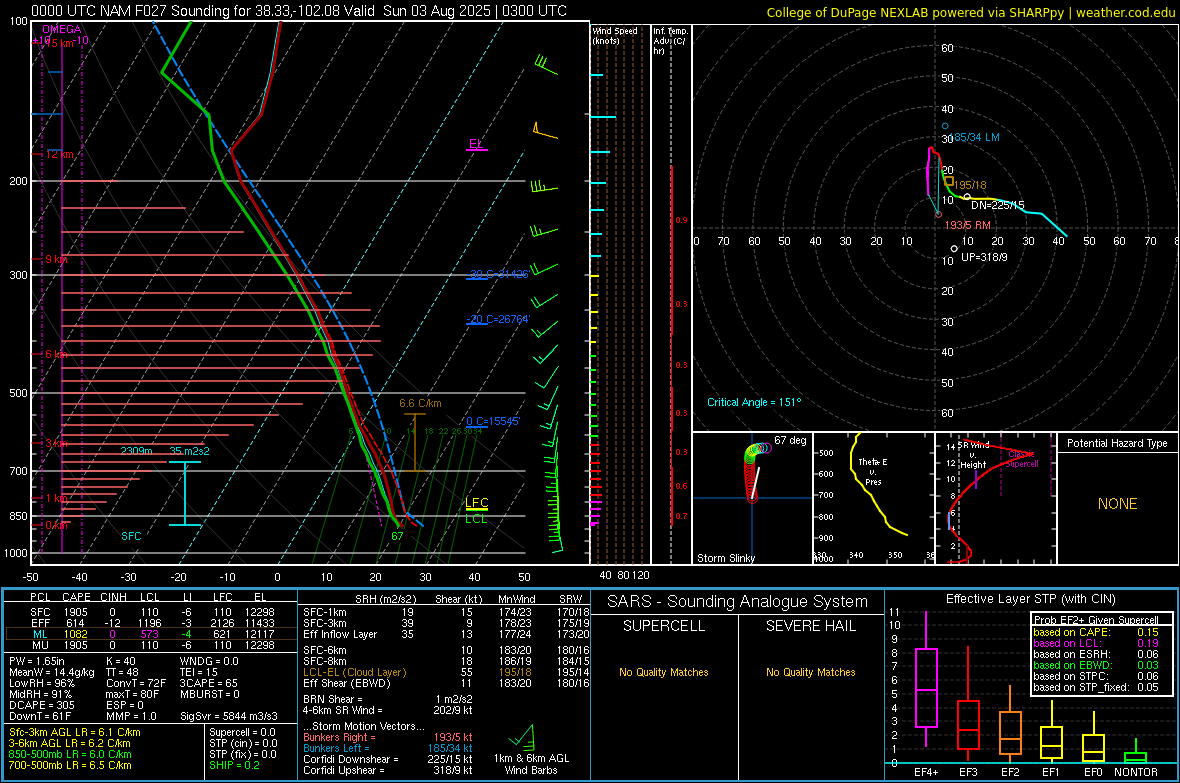Click the 'SigSvr = 5844 m3/s3' value
1180x783 pixels.
click(229, 716)
